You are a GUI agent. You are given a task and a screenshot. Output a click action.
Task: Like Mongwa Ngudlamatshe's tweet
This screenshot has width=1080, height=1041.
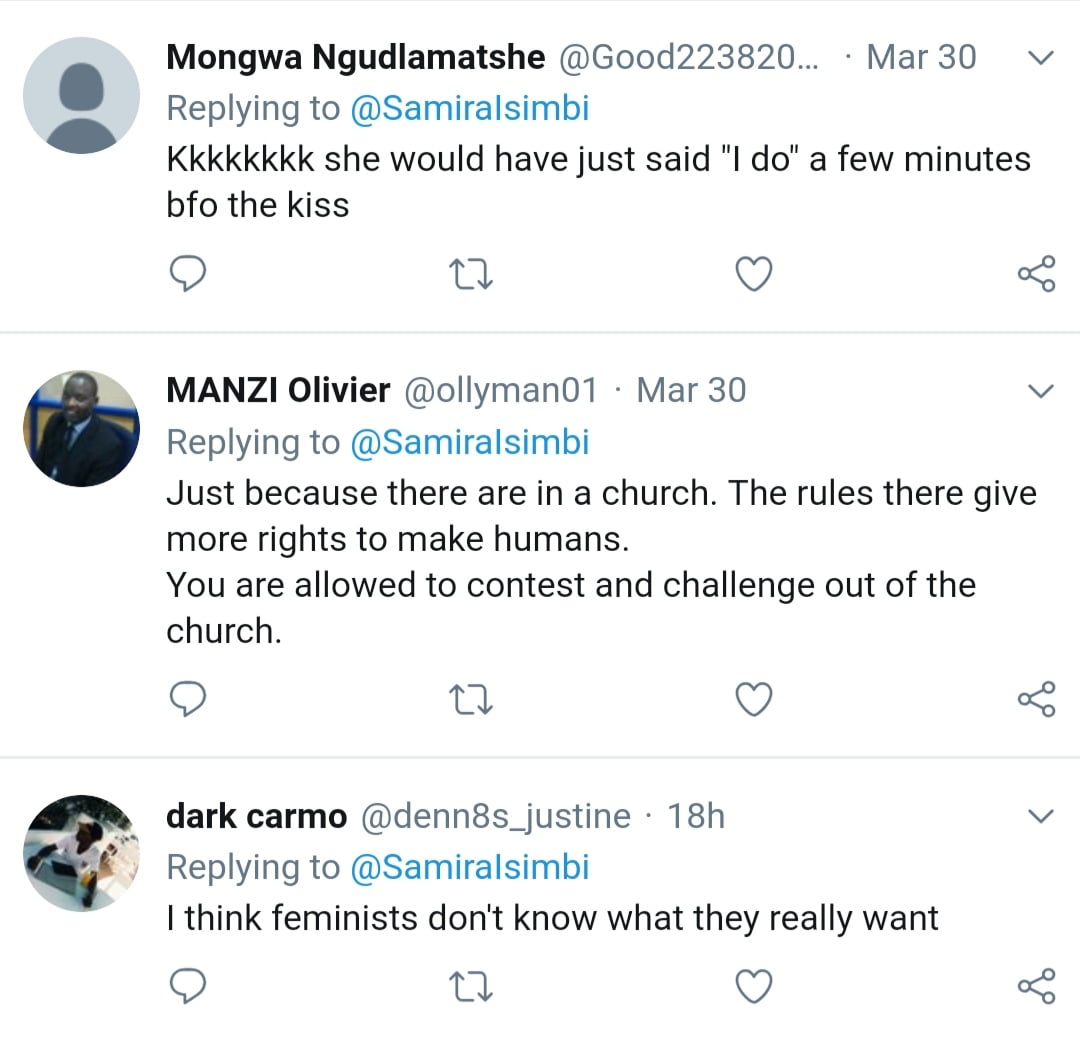tap(754, 273)
